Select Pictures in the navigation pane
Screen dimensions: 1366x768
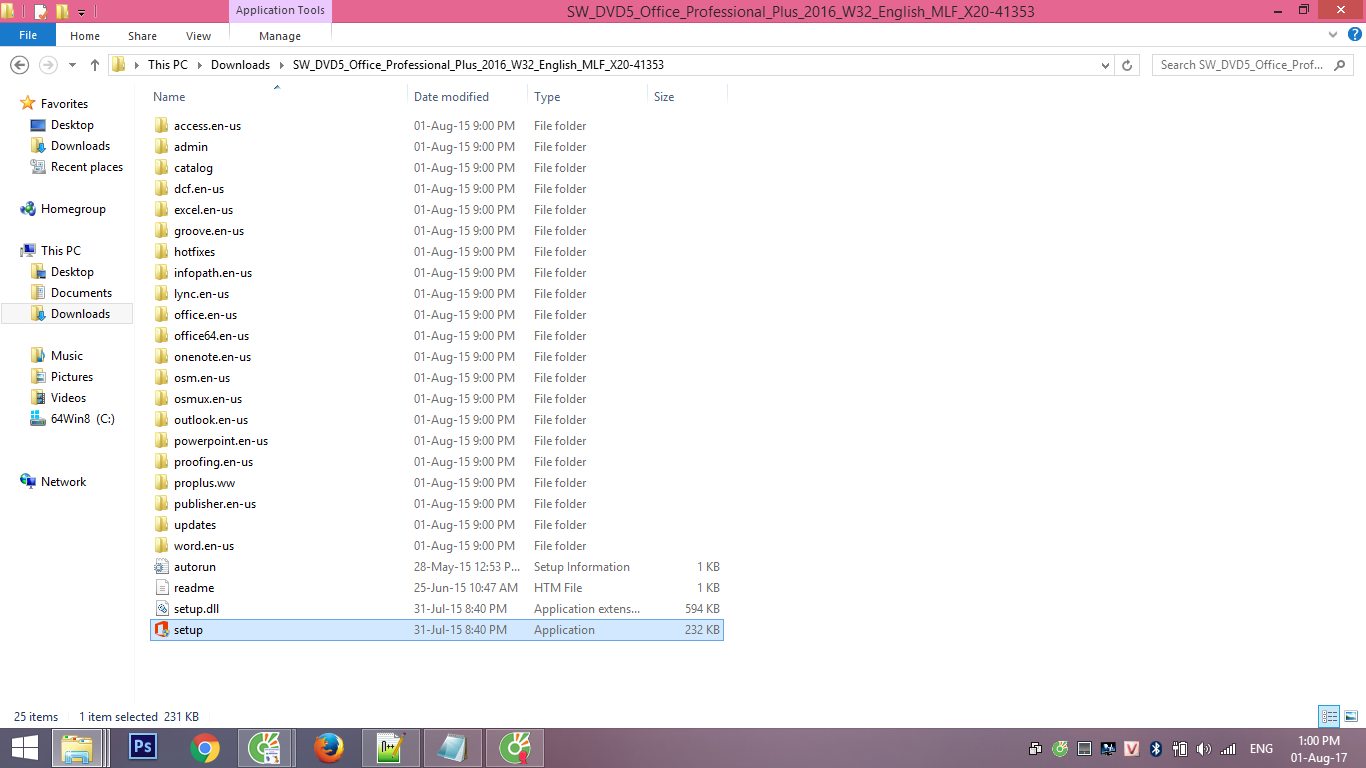pos(72,377)
